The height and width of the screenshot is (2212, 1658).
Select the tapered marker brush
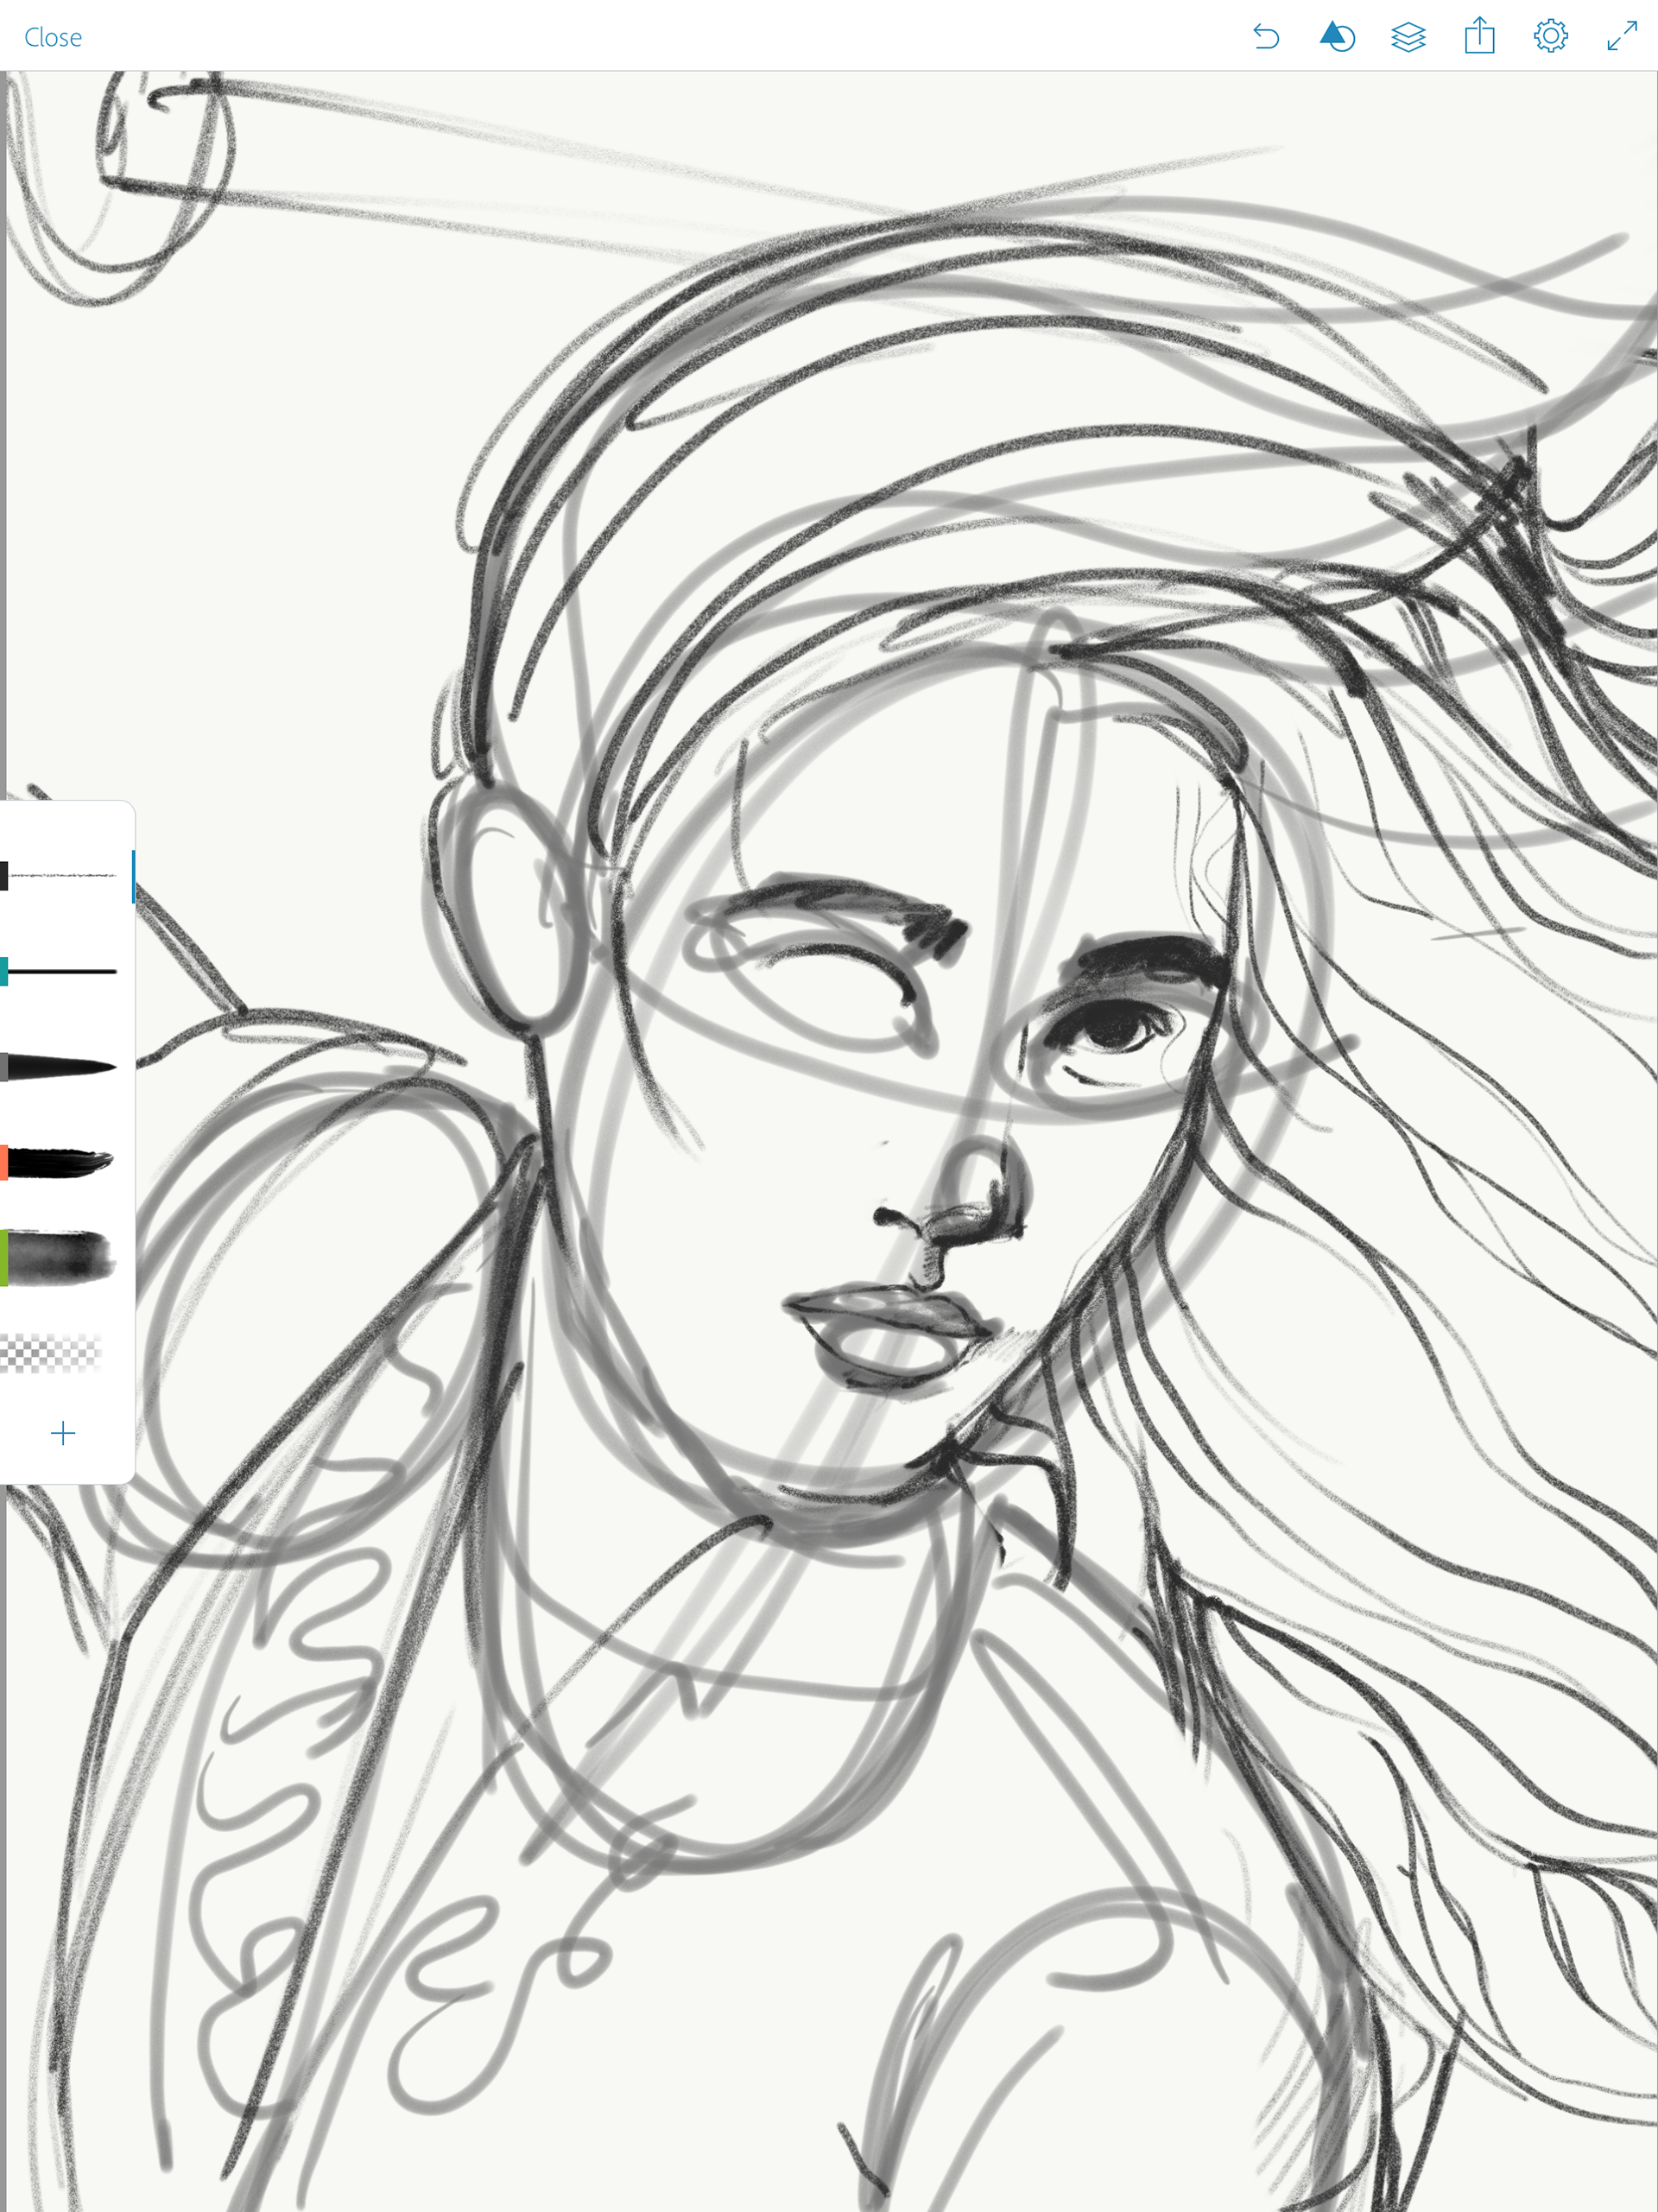click(62, 1066)
